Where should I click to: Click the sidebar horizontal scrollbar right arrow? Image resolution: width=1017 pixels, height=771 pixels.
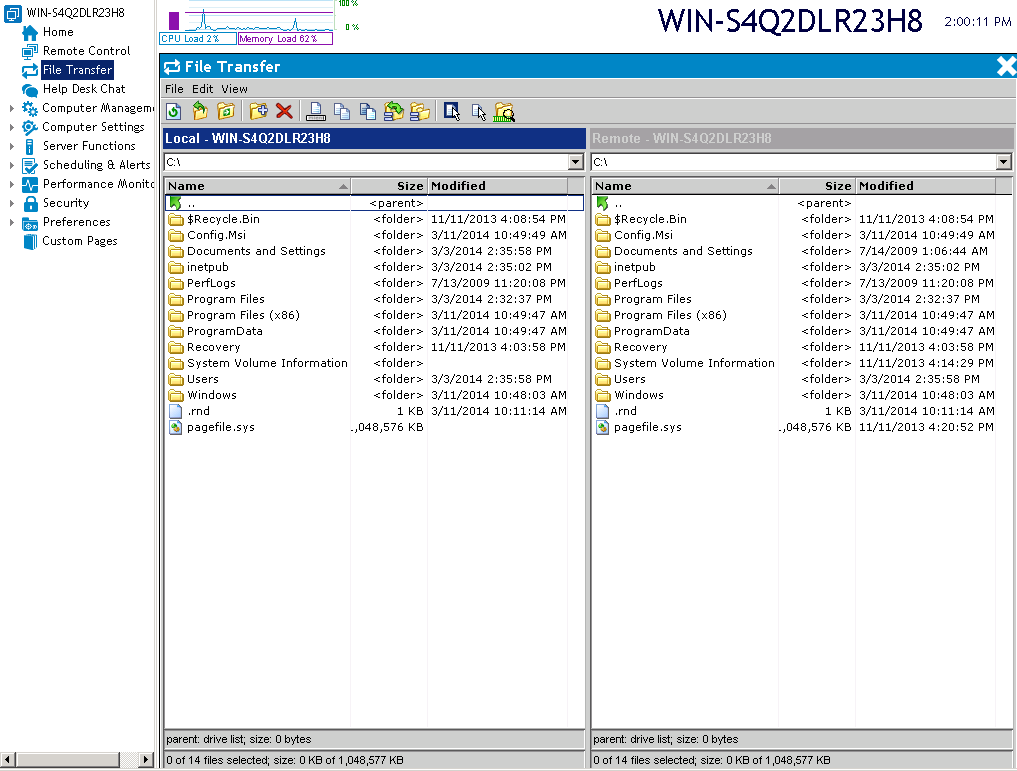[146, 759]
